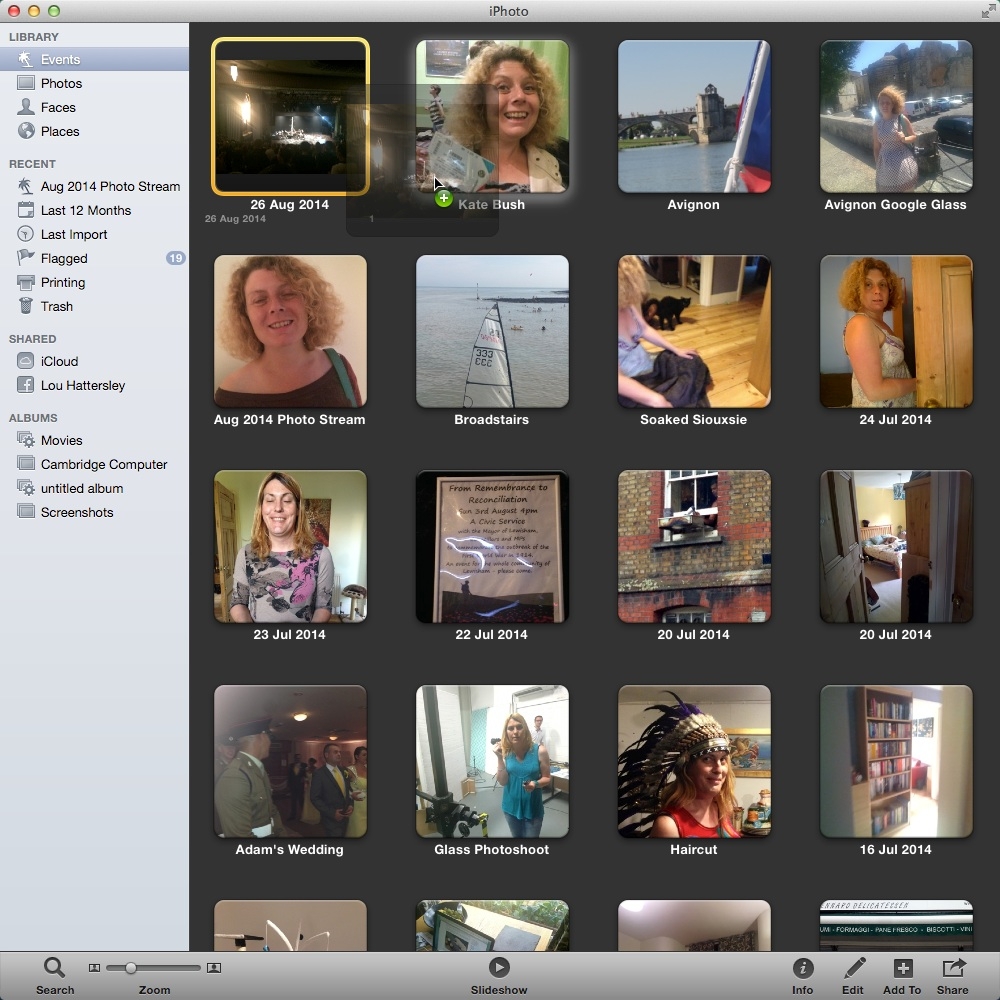Screen dimensions: 1000x1000
Task: Select the Screenshots album icon
Action: click(x=26, y=511)
